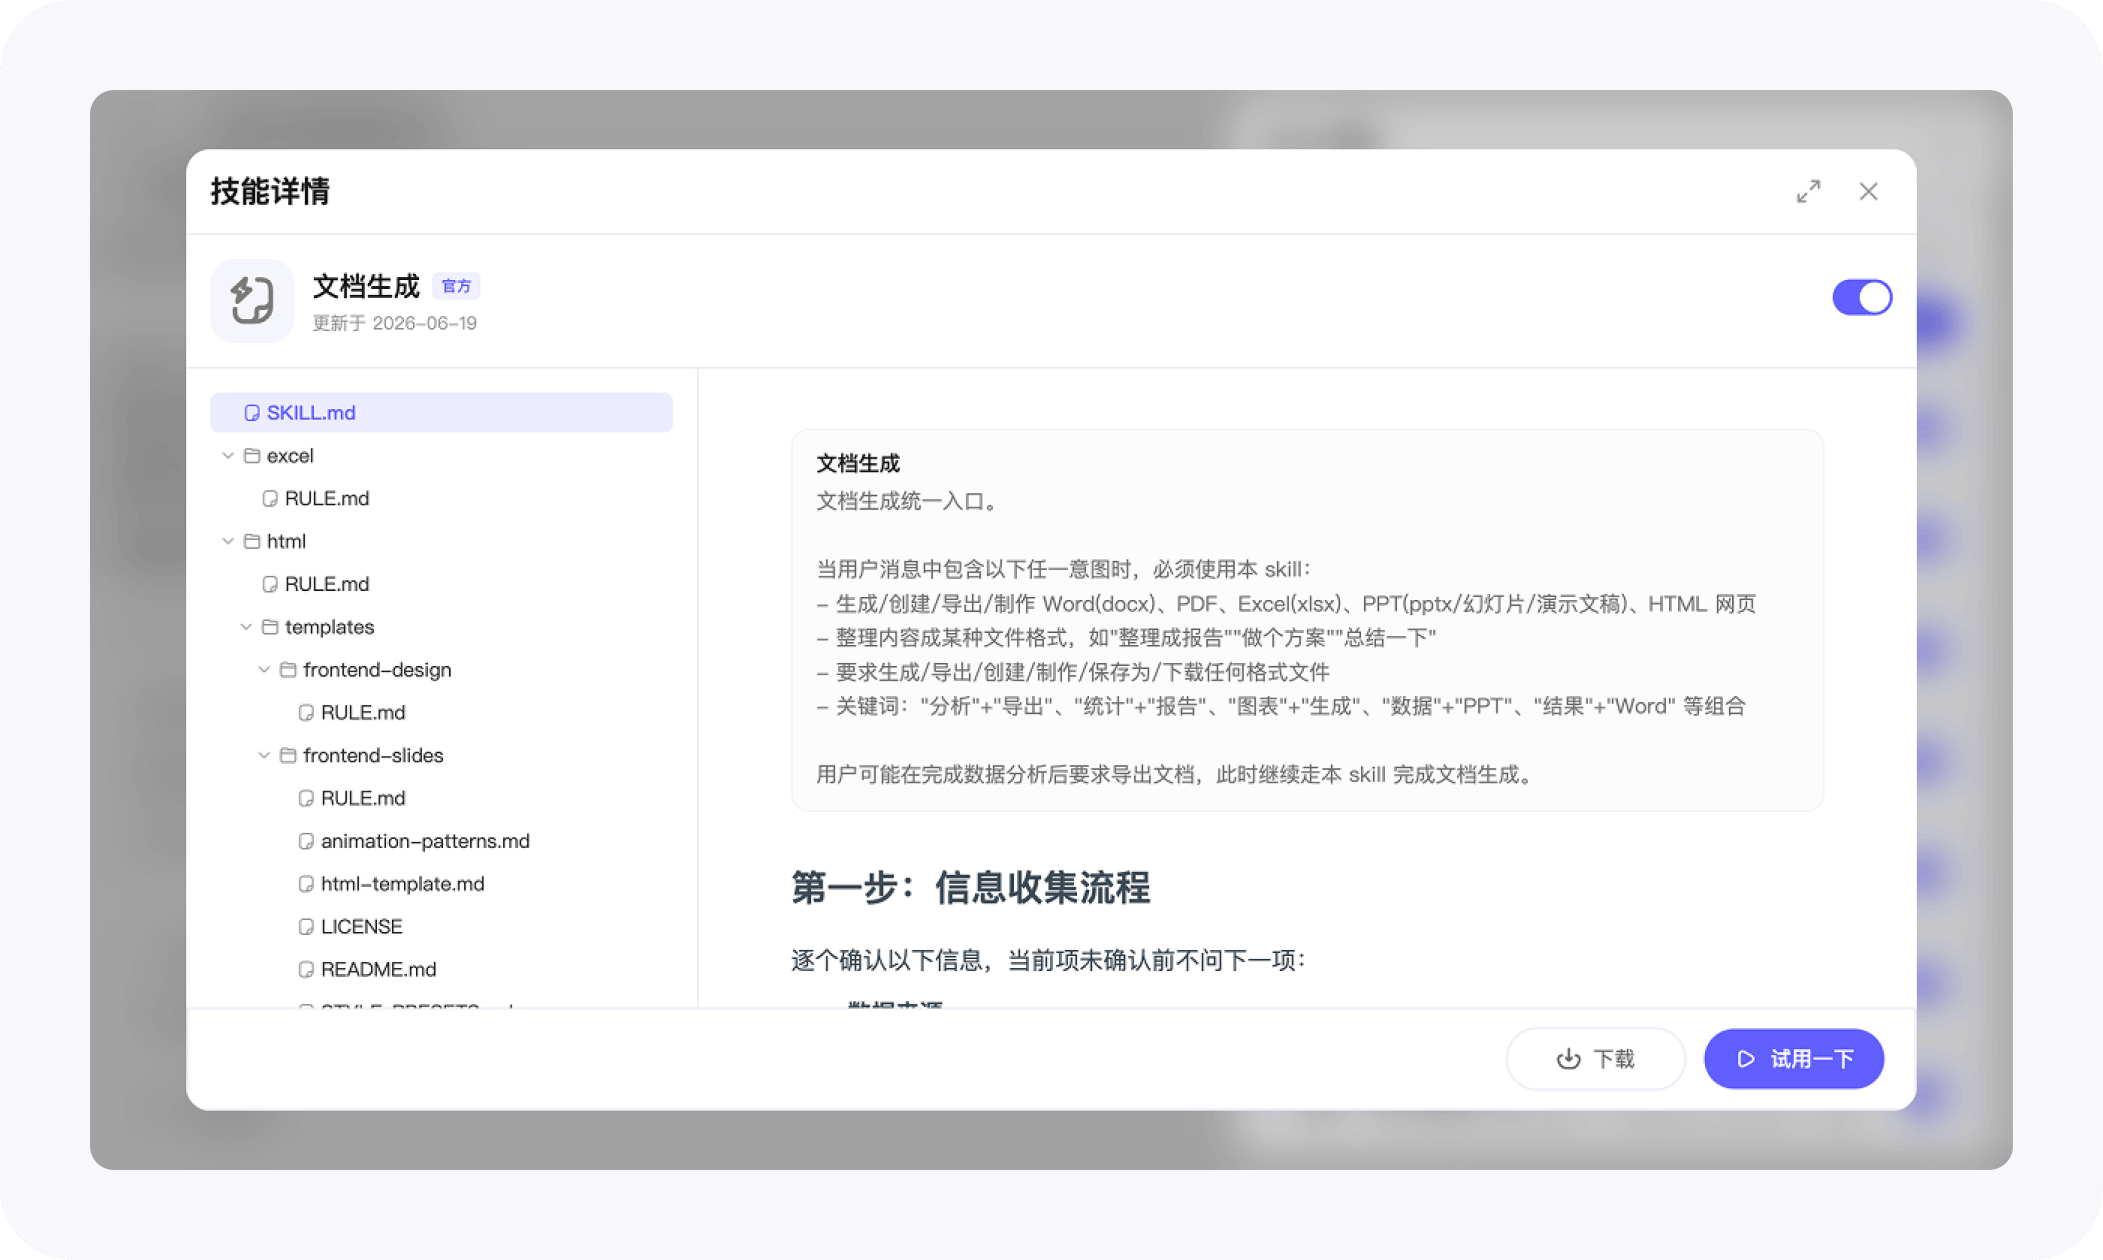Click the html-template.md file icon

pos(306,885)
